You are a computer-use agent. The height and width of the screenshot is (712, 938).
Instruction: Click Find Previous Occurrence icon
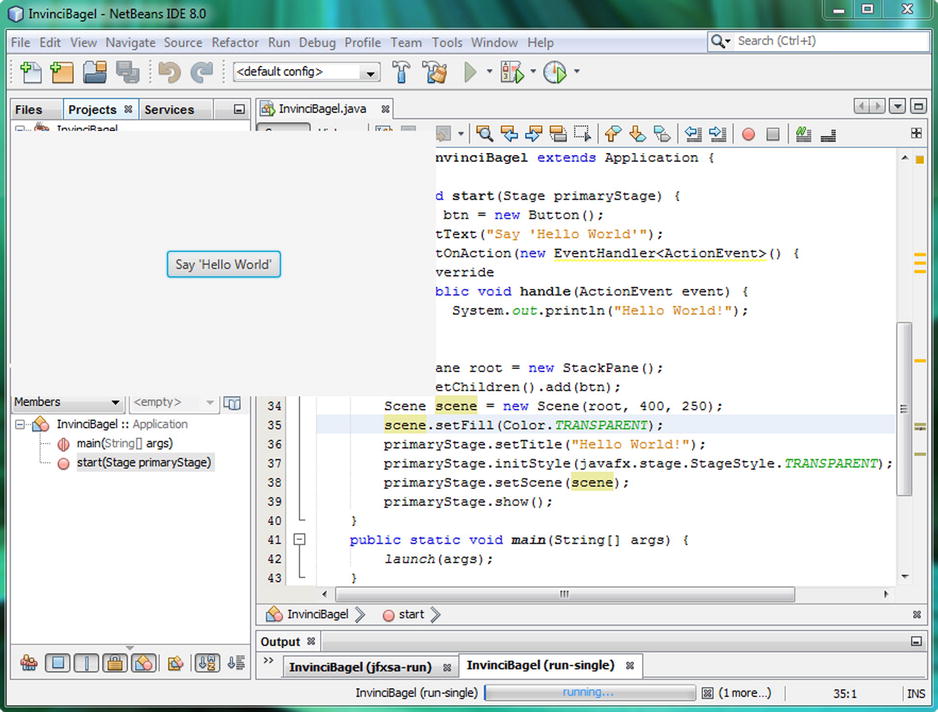[509, 134]
